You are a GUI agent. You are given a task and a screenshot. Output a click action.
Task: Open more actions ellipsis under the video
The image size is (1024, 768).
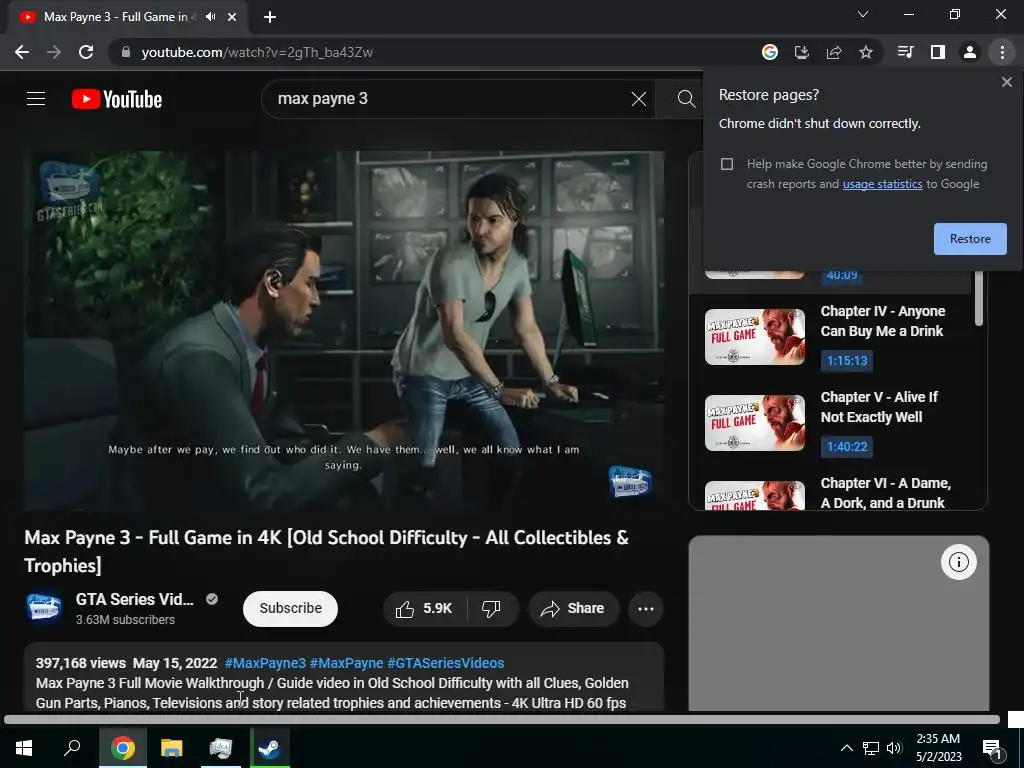[x=646, y=609]
